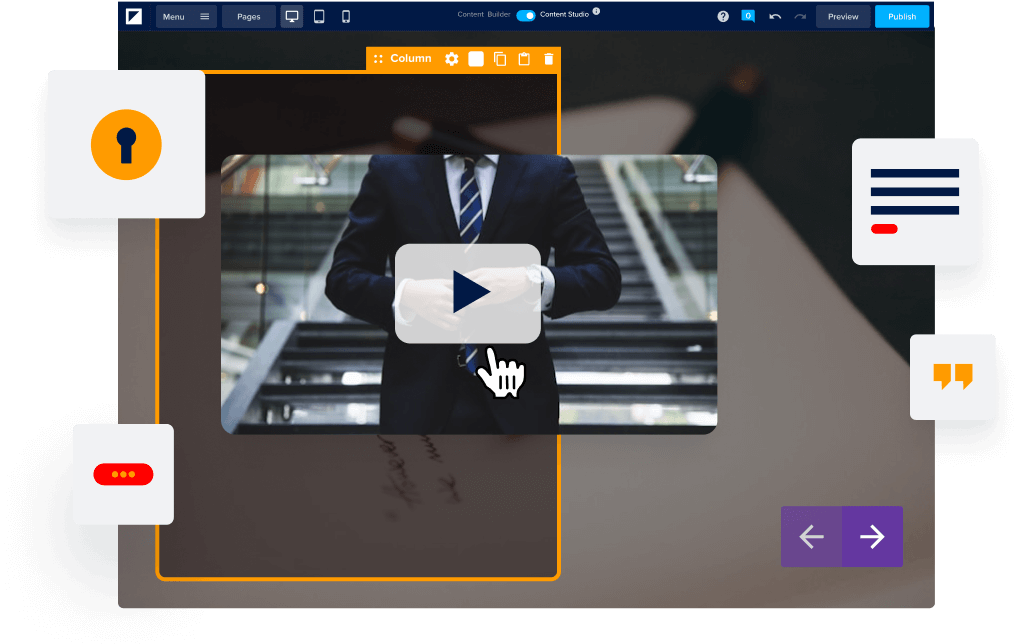Switch to tablet preview mode
This screenshot has width=1019, height=644.
tap(319, 17)
